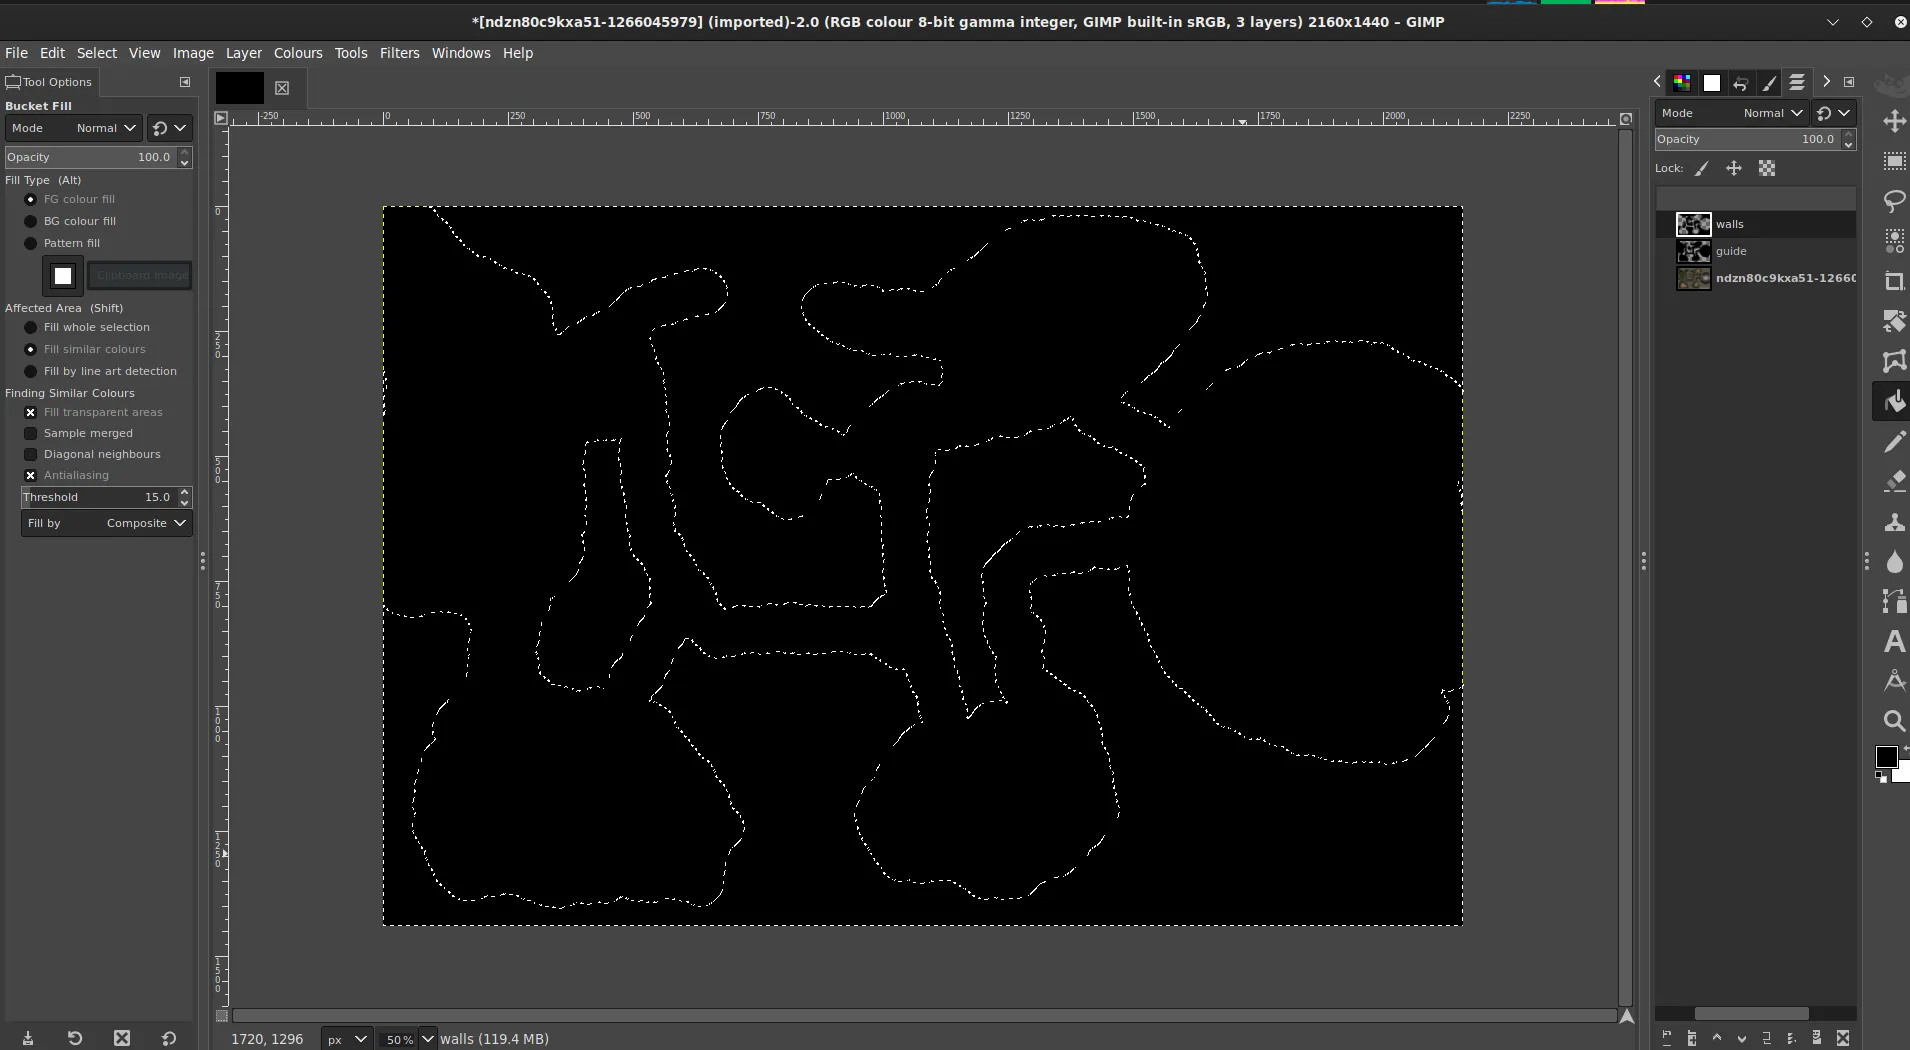The image size is (1910, 1050).
Task: Select the Rectangle Select tool
Action: (1894, 161)
